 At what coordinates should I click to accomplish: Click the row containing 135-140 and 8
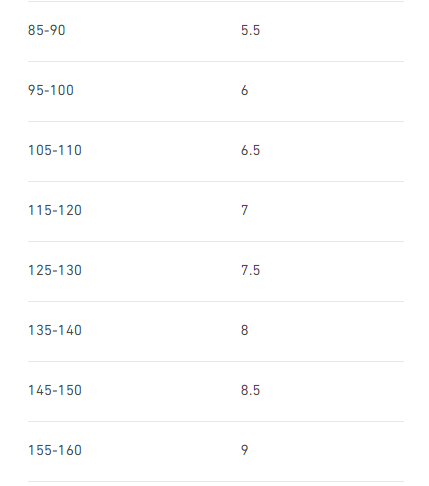coord(216,332)
